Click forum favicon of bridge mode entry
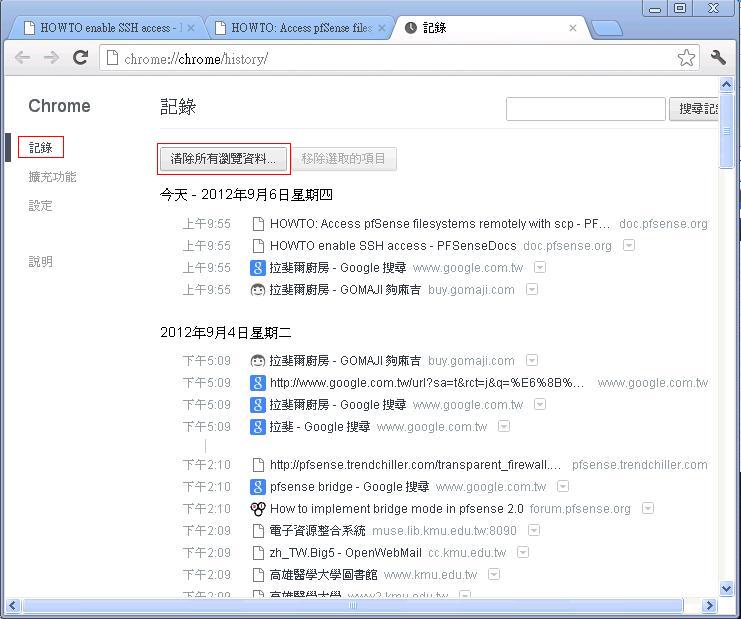741x619 pixels. click(x=258, y=509)
